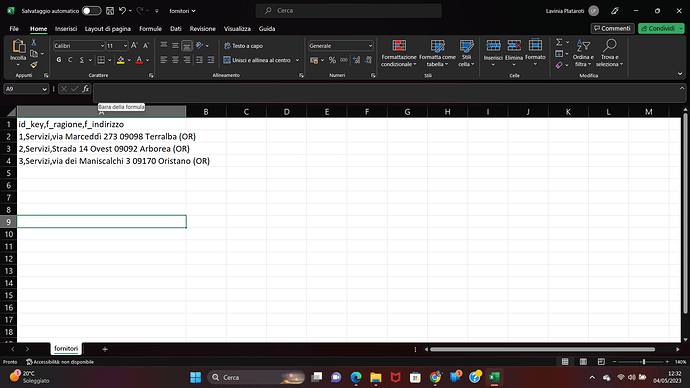Click the center align icon
The height and width of the screenshot is (388, 690).
pyautogui.click(x=175, y=60)
